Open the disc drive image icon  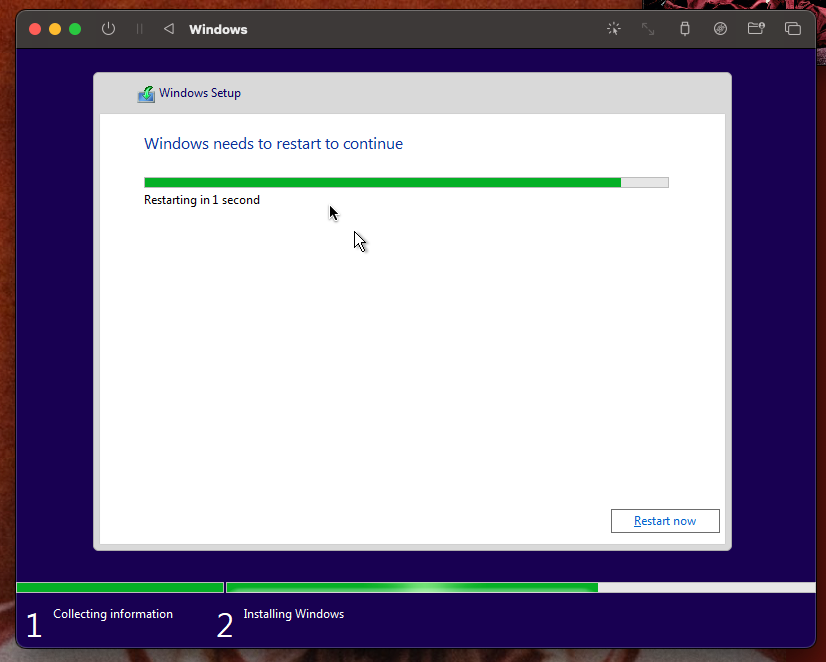[720, 28]
